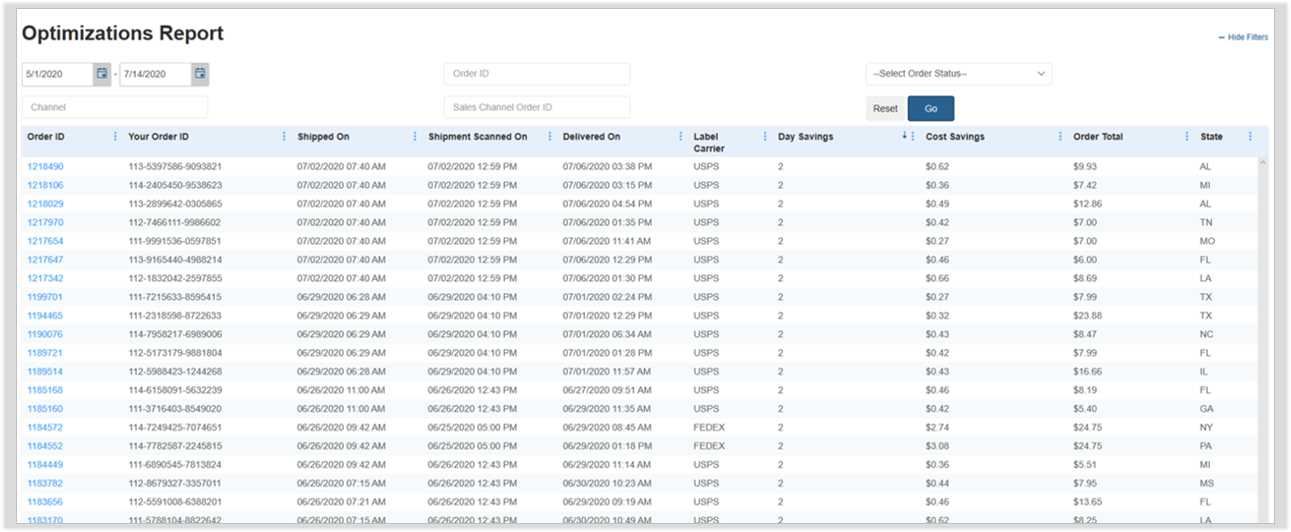
Task: Open order 1217342 link
Action: point(45,278)
